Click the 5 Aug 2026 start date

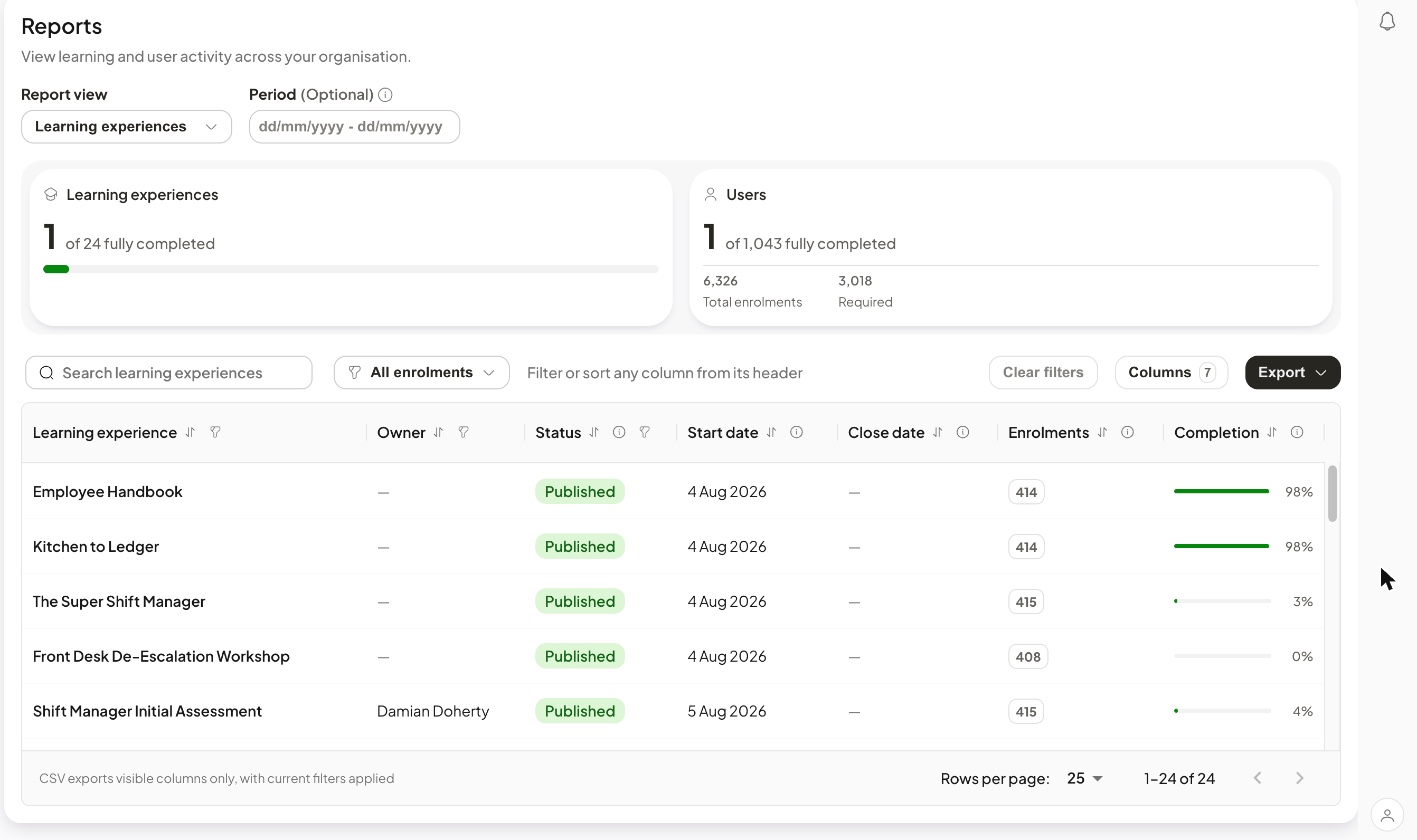pos(727,712)
